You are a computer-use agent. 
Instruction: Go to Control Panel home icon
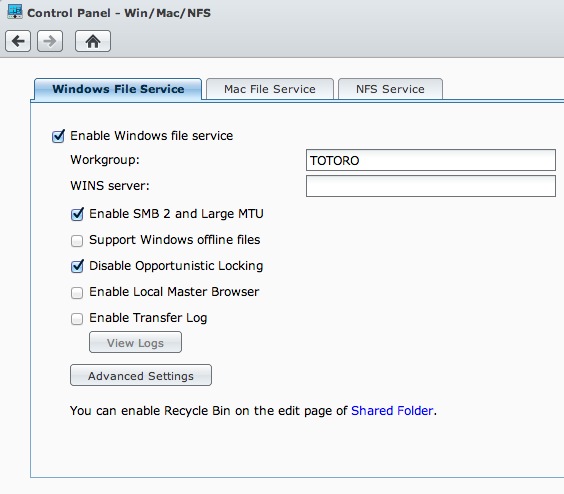[x=93, y=41]
